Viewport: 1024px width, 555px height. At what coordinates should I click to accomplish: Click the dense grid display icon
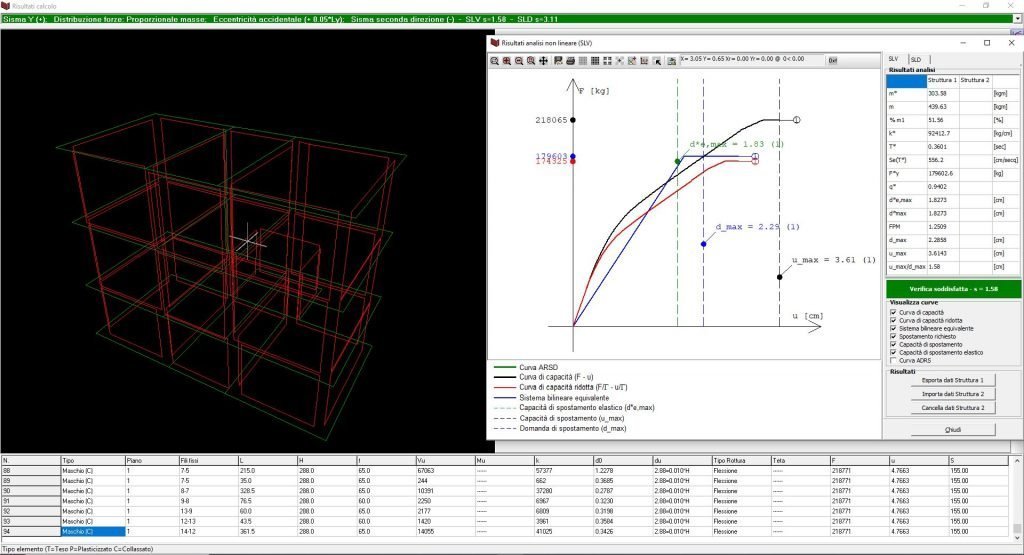point(595,61)
